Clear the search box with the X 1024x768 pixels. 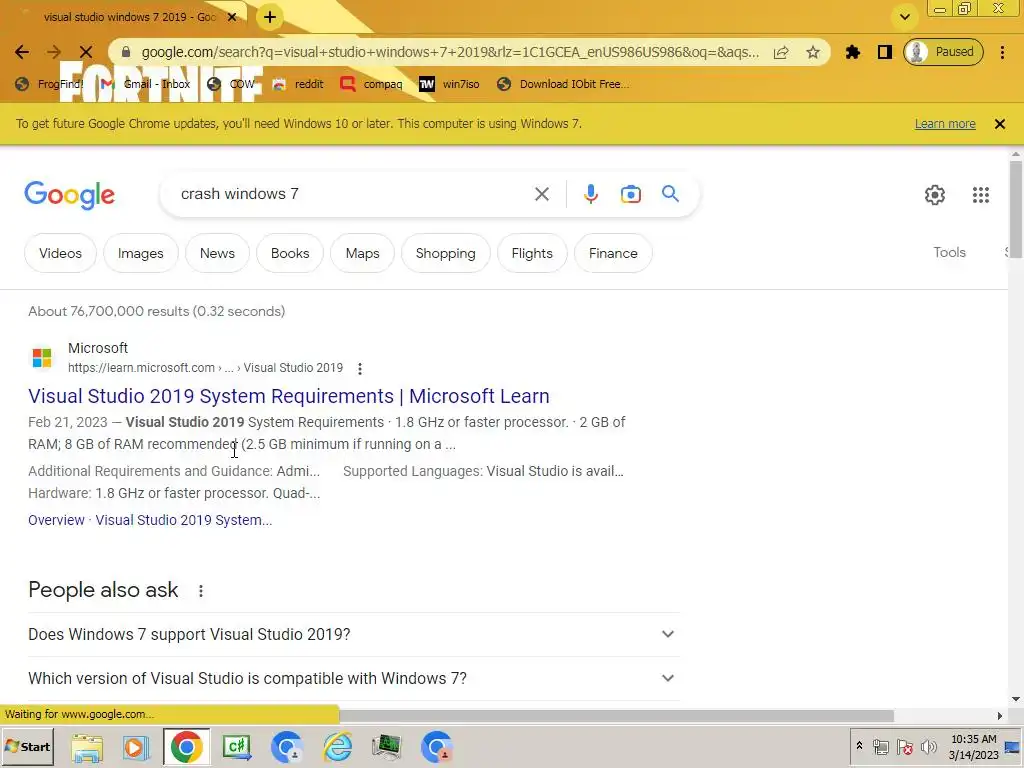pyautogui.click(x=541, y=194)
